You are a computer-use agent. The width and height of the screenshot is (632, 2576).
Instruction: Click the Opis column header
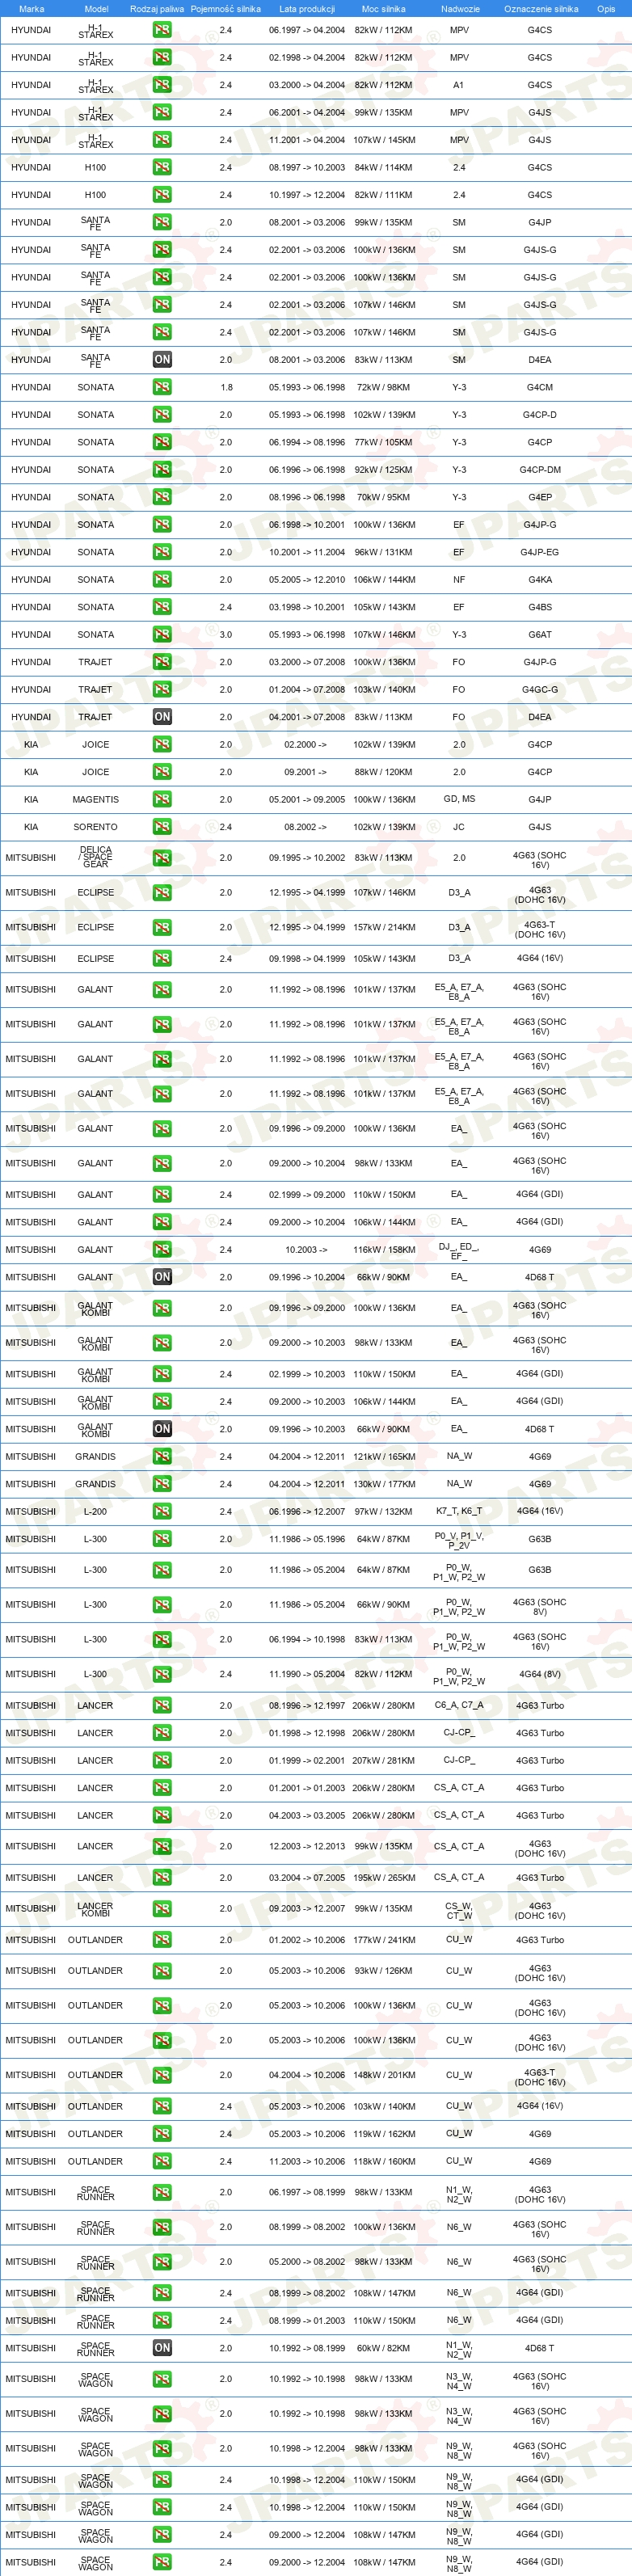[606, 9]
